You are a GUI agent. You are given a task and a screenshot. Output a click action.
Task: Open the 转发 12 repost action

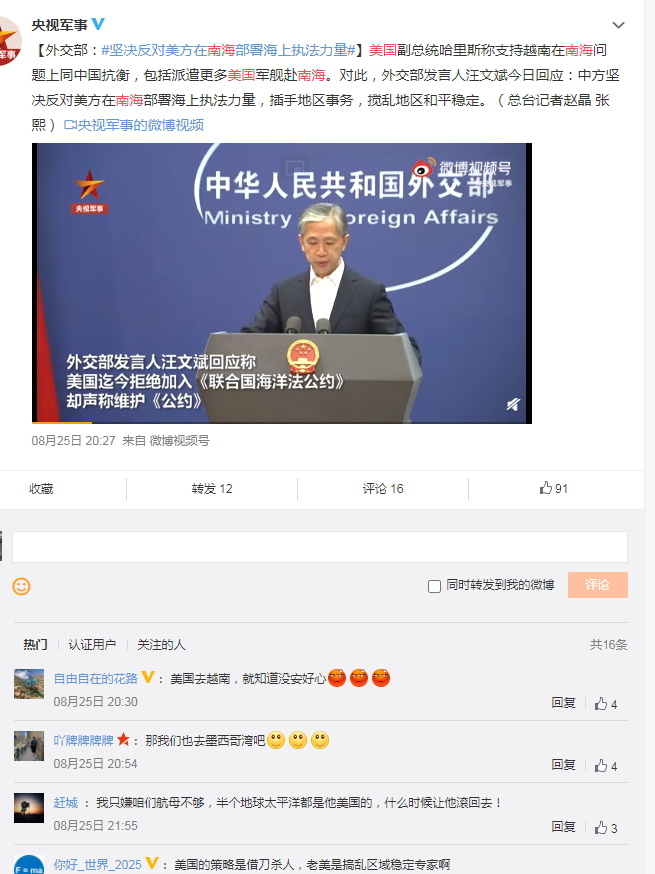tap(212, 488)
